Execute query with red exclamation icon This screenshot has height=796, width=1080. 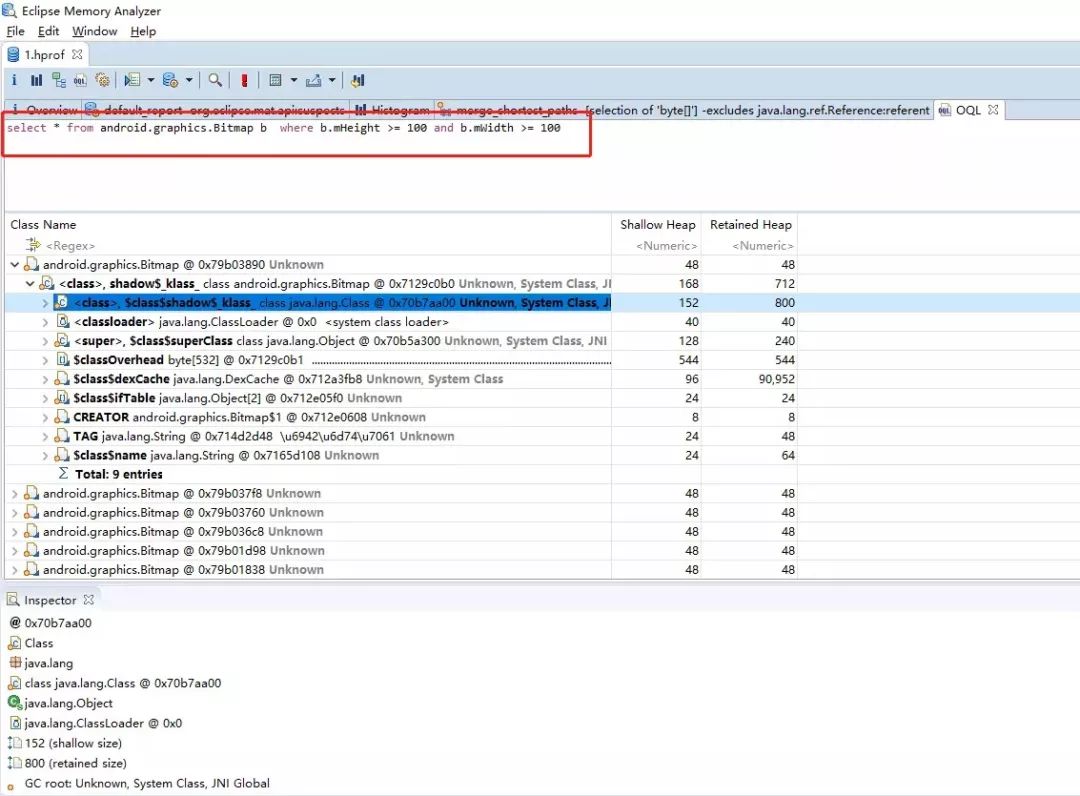(244, 81)
